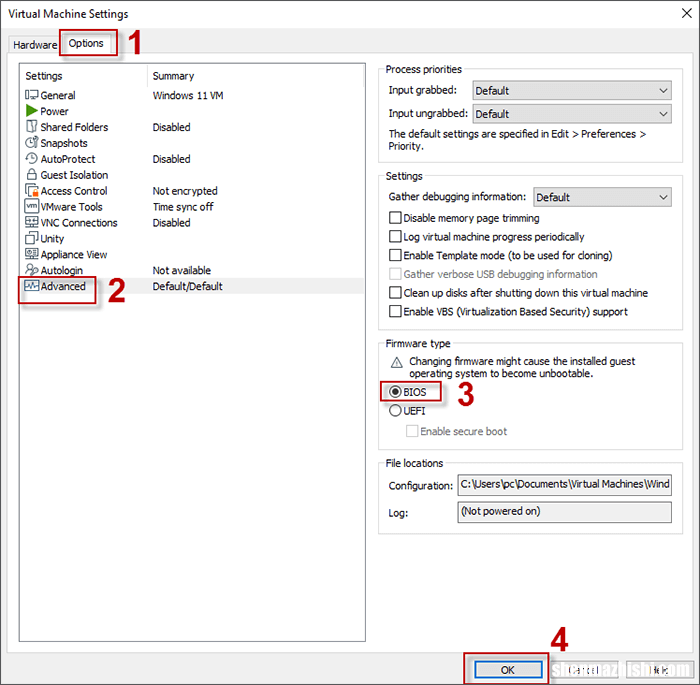700x685 pixels.
Task: Click the Log location field
Action: [564, 512]
